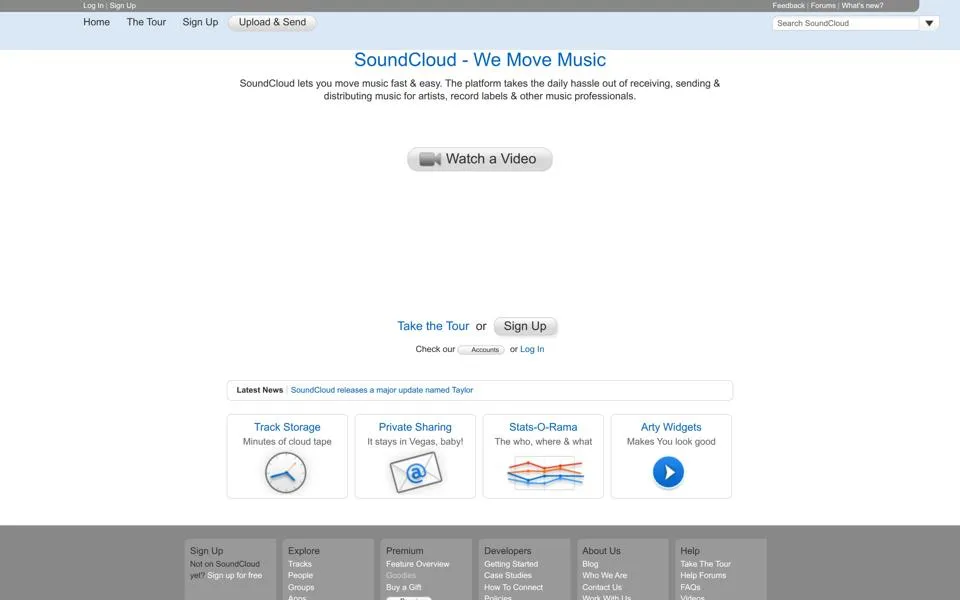Screen dimensions: 960x600
Task: Click the Explore footer heading
Action: 304,551
